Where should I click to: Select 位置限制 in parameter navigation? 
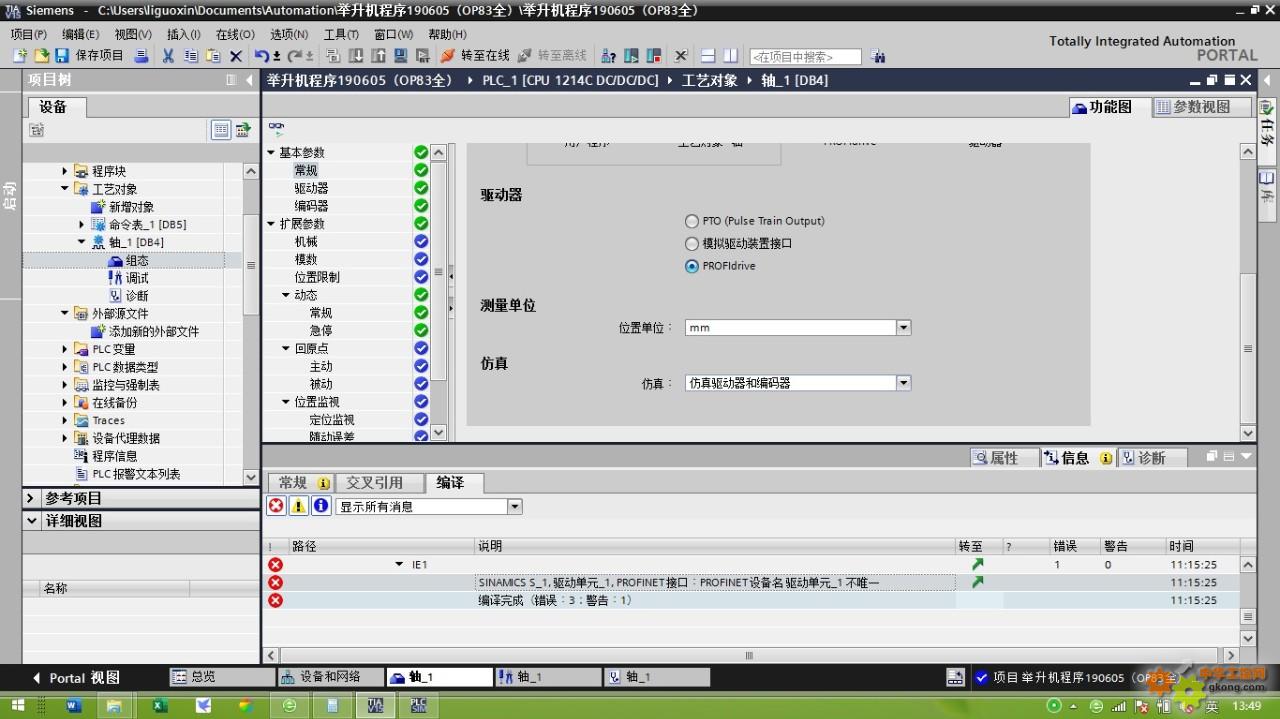[x=317, y=277]
